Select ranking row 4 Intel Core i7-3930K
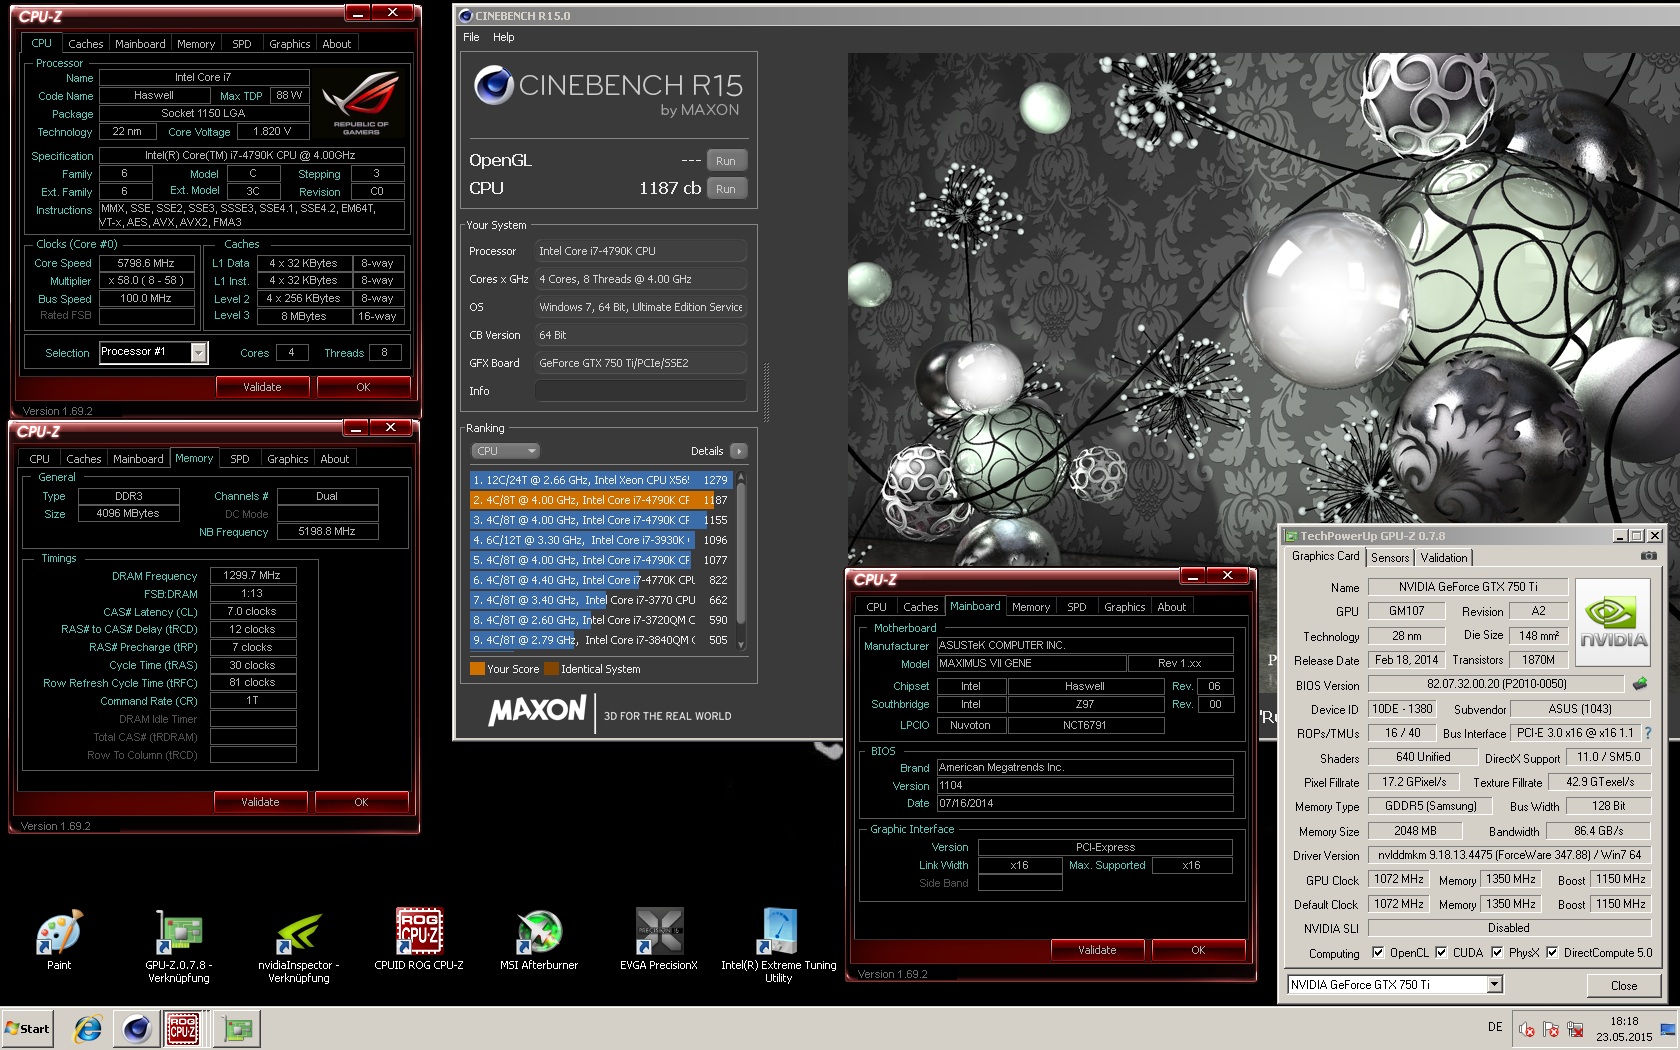 click(x=600, y=540)
